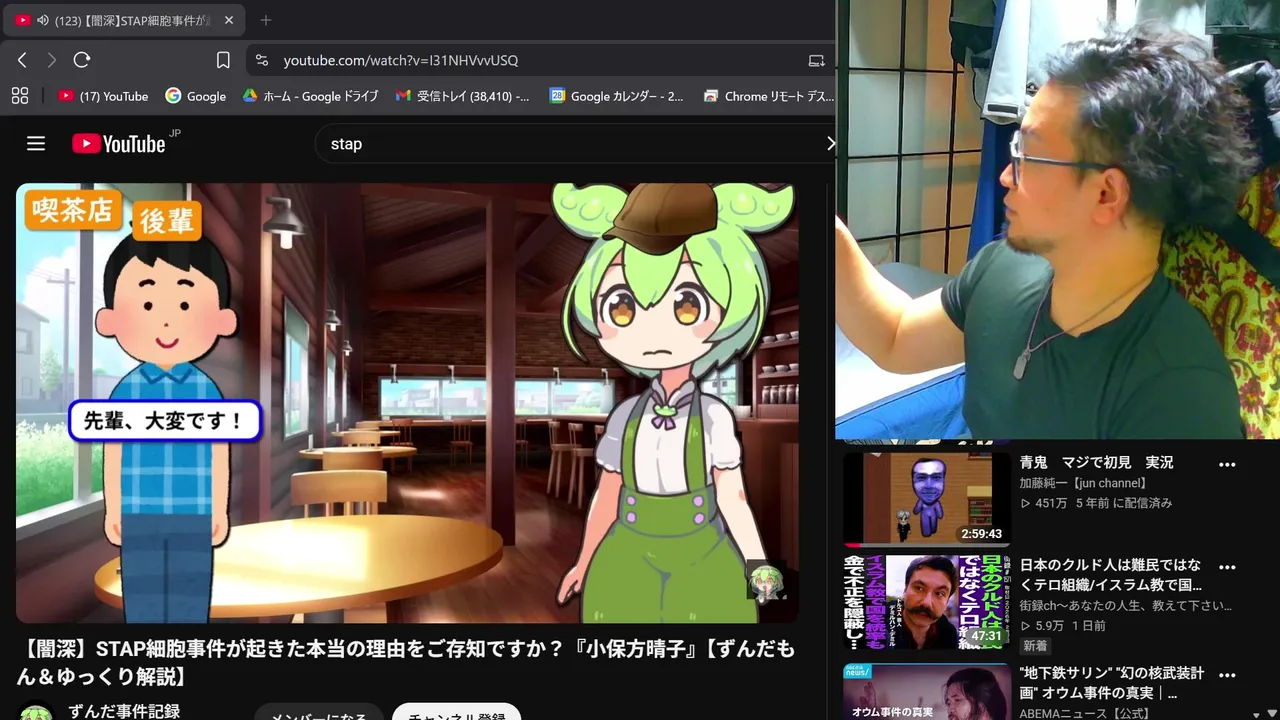This screenshot has width=1280, height=720.
Task: Go forward with the browser forward arrow
Action: (x=52, y=60)
